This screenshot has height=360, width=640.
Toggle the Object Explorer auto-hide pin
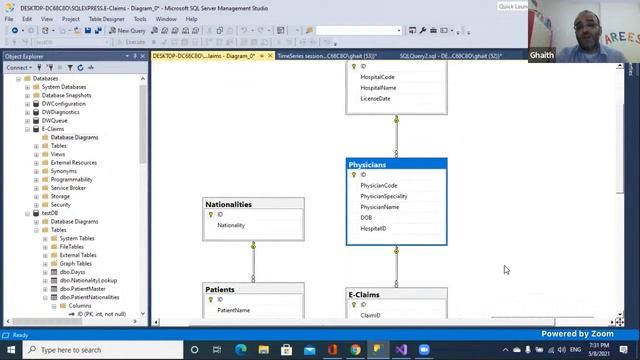(x=135, y=56)
